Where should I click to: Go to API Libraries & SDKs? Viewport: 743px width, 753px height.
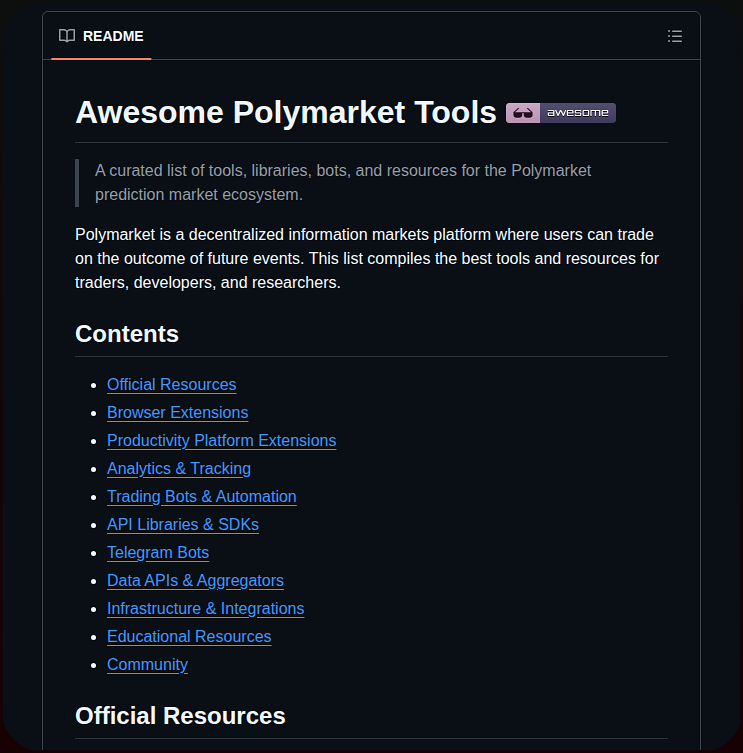pos(183,524)
